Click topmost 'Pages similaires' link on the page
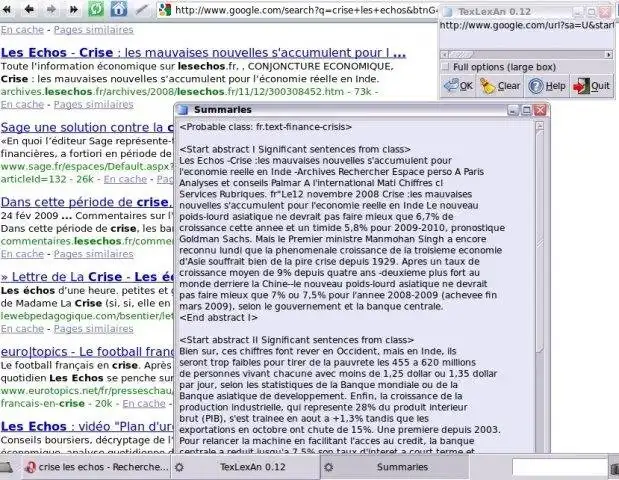619x480 pixels. pos(94,30)
